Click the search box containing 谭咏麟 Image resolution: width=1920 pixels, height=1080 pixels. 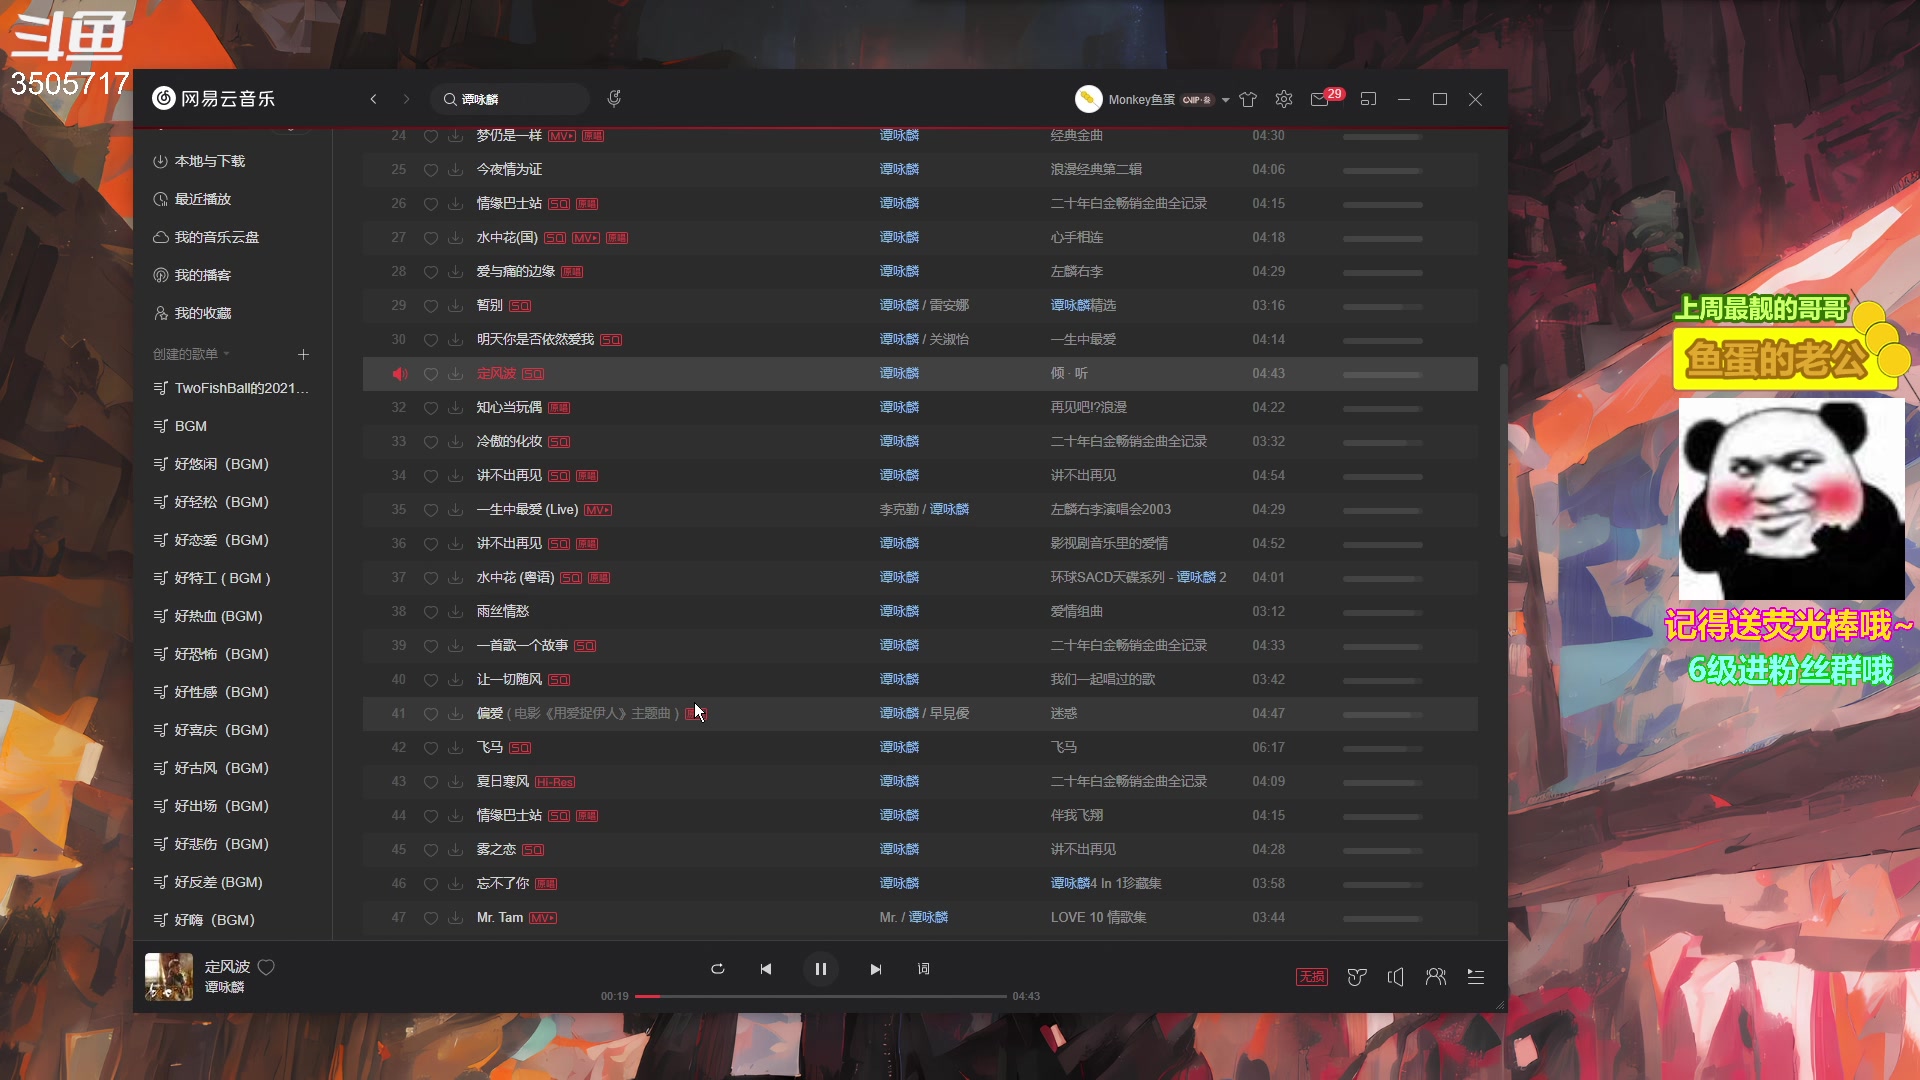click(510, 98)
